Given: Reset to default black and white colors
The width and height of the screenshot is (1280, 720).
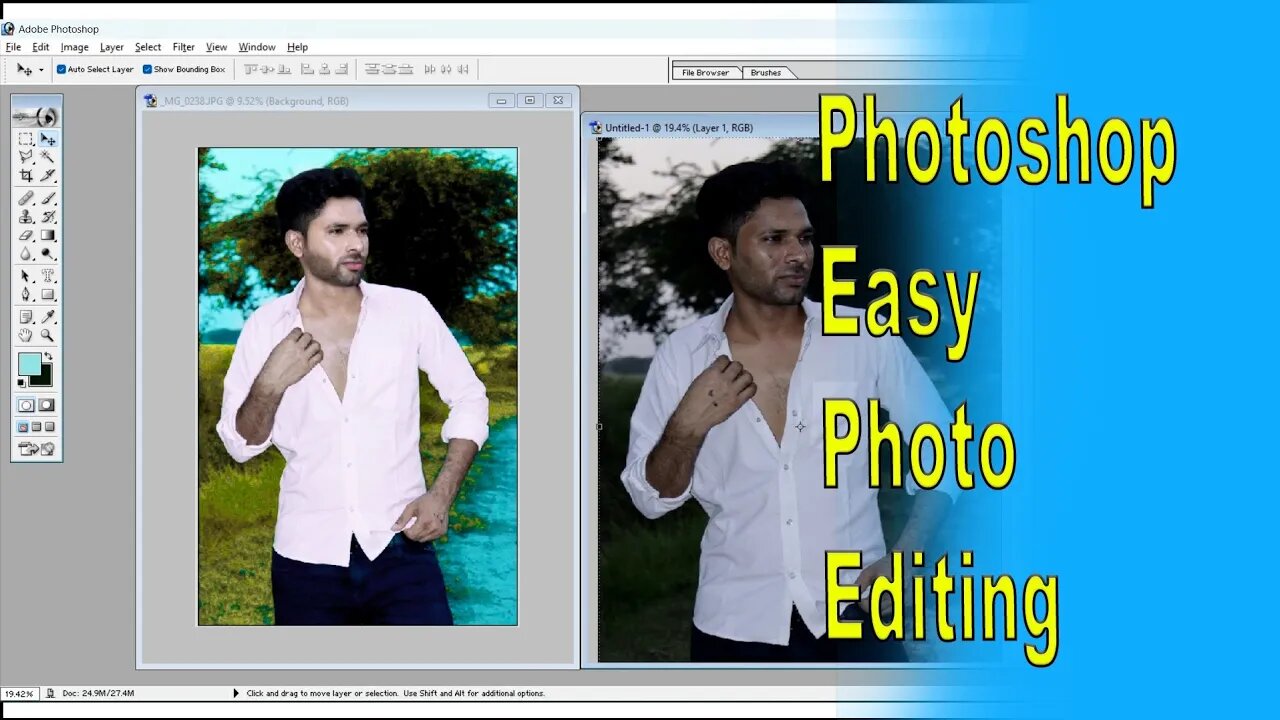Looking at the screenshot, I should coord(21,383).
